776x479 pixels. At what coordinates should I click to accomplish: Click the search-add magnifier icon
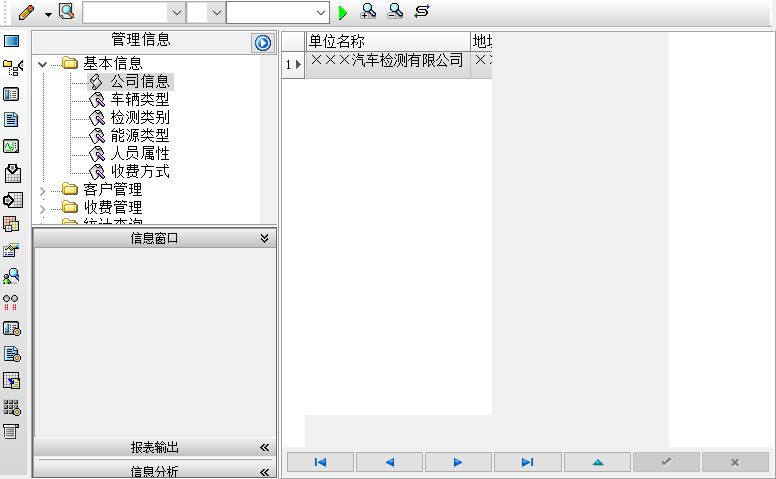pos(368,11)
